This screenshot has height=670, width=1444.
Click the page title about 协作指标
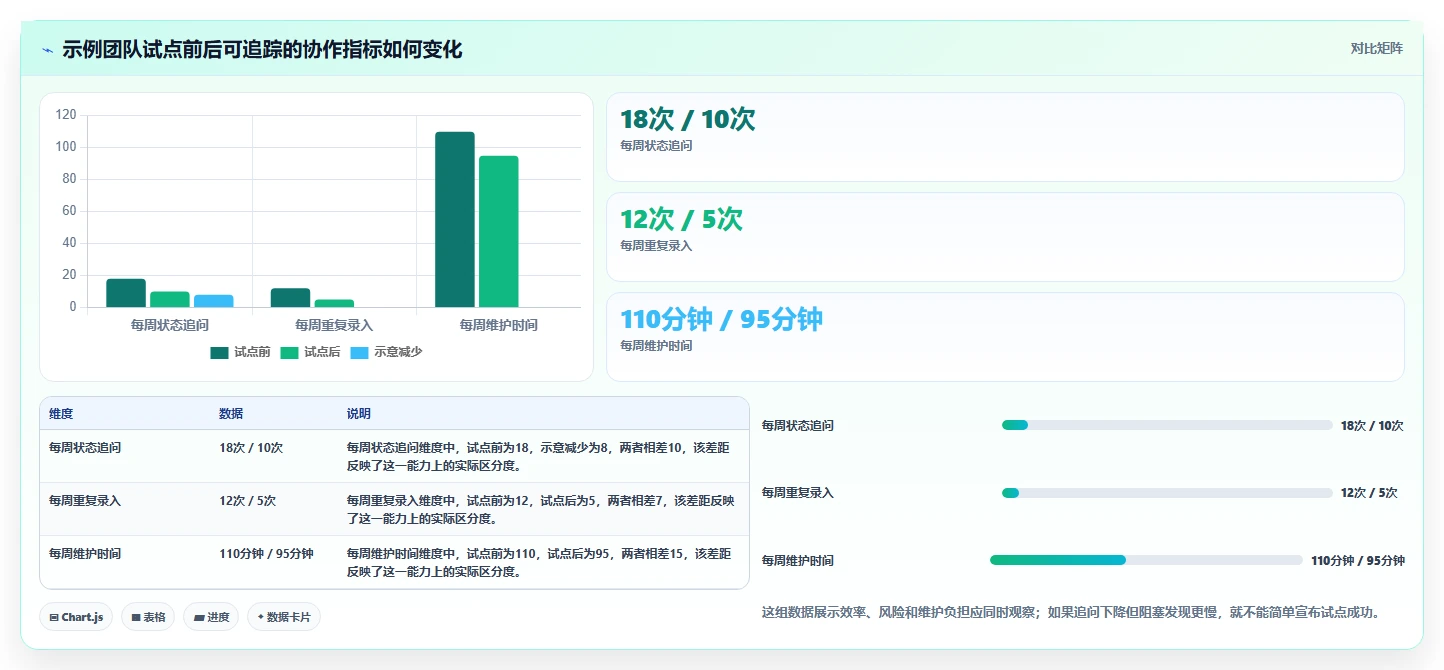(262, 50)
